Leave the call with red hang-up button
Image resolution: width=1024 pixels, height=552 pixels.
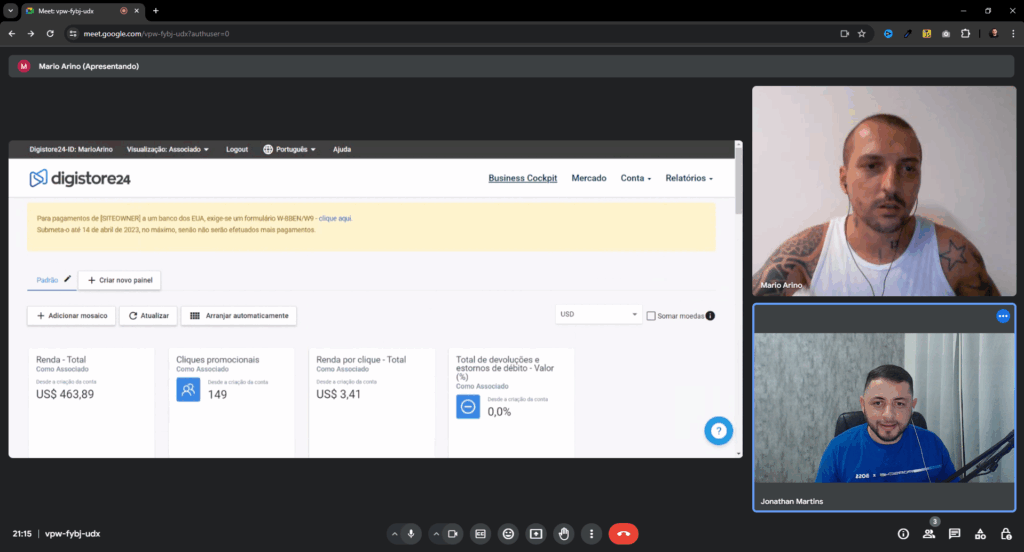[x=623, y=534]
